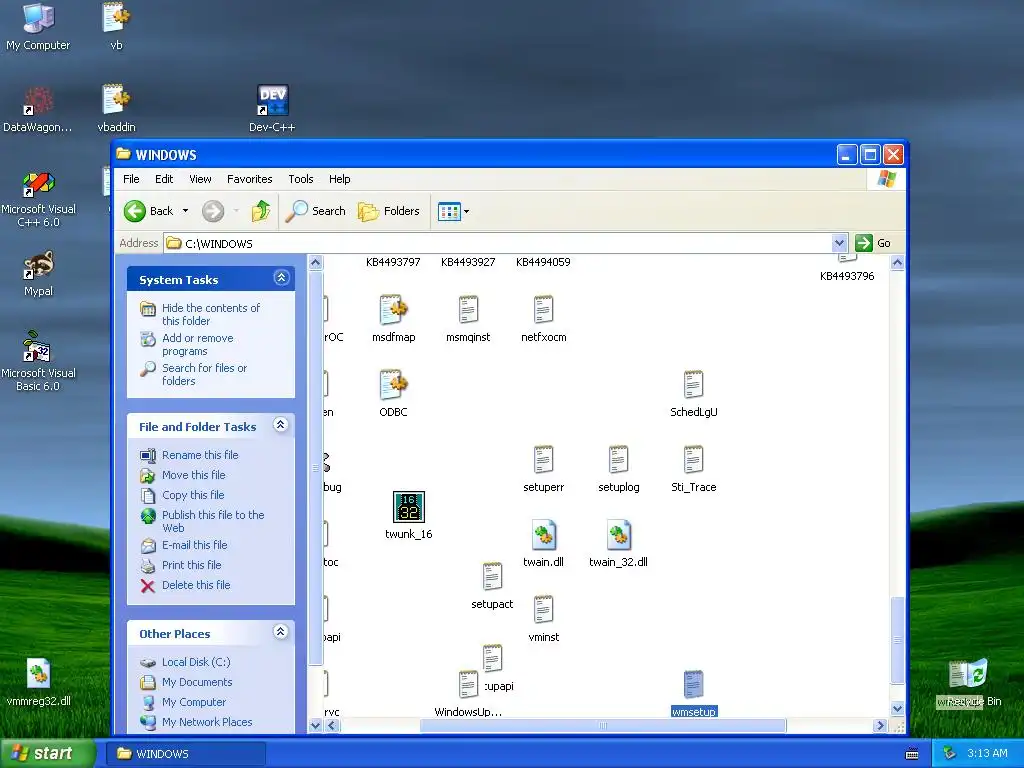Click the file list horizontal scrollbar thumb
This screenshot has width=1024, height=768.
[x=603, y=726]
